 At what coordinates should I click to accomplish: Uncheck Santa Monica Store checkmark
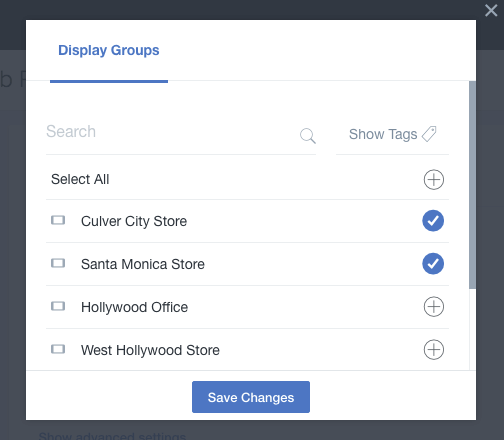pyautogui.click(x=433, y=264)
